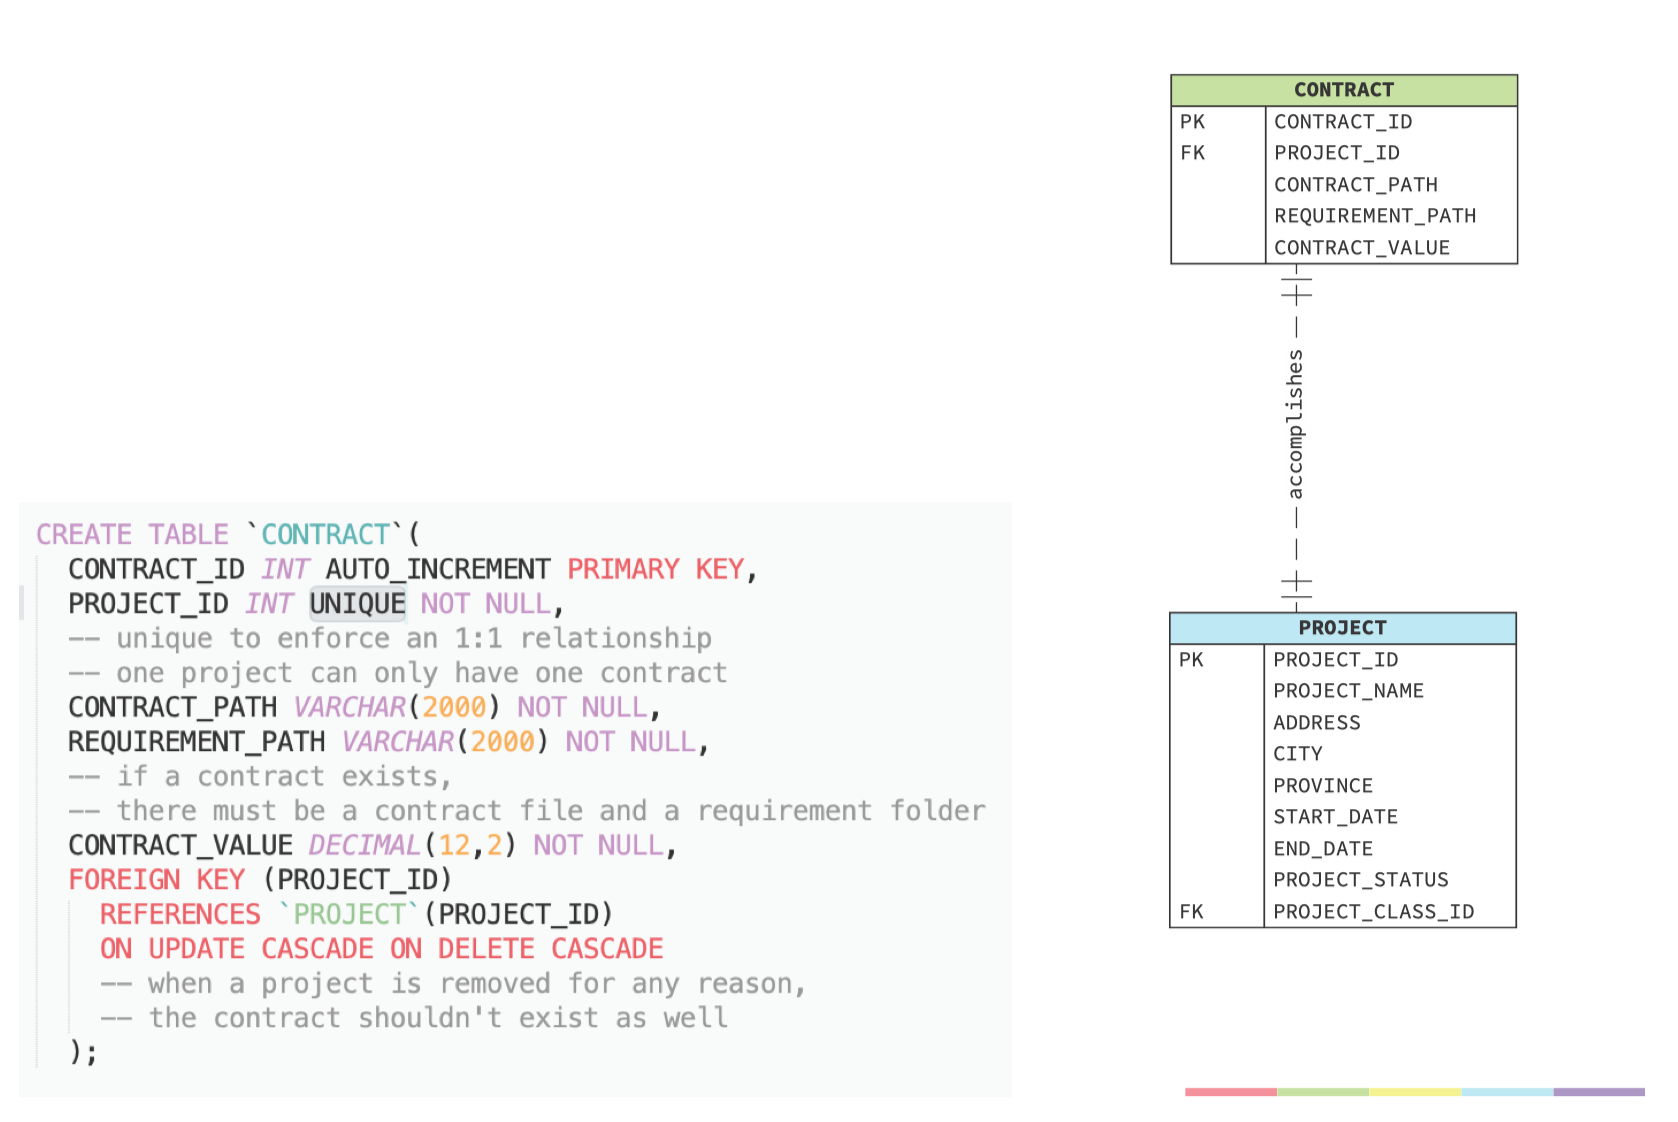This screenshot has height=1122, width=1678.
Task: Click the CREATE TABLE statement keyword
Action: [132, 535]
